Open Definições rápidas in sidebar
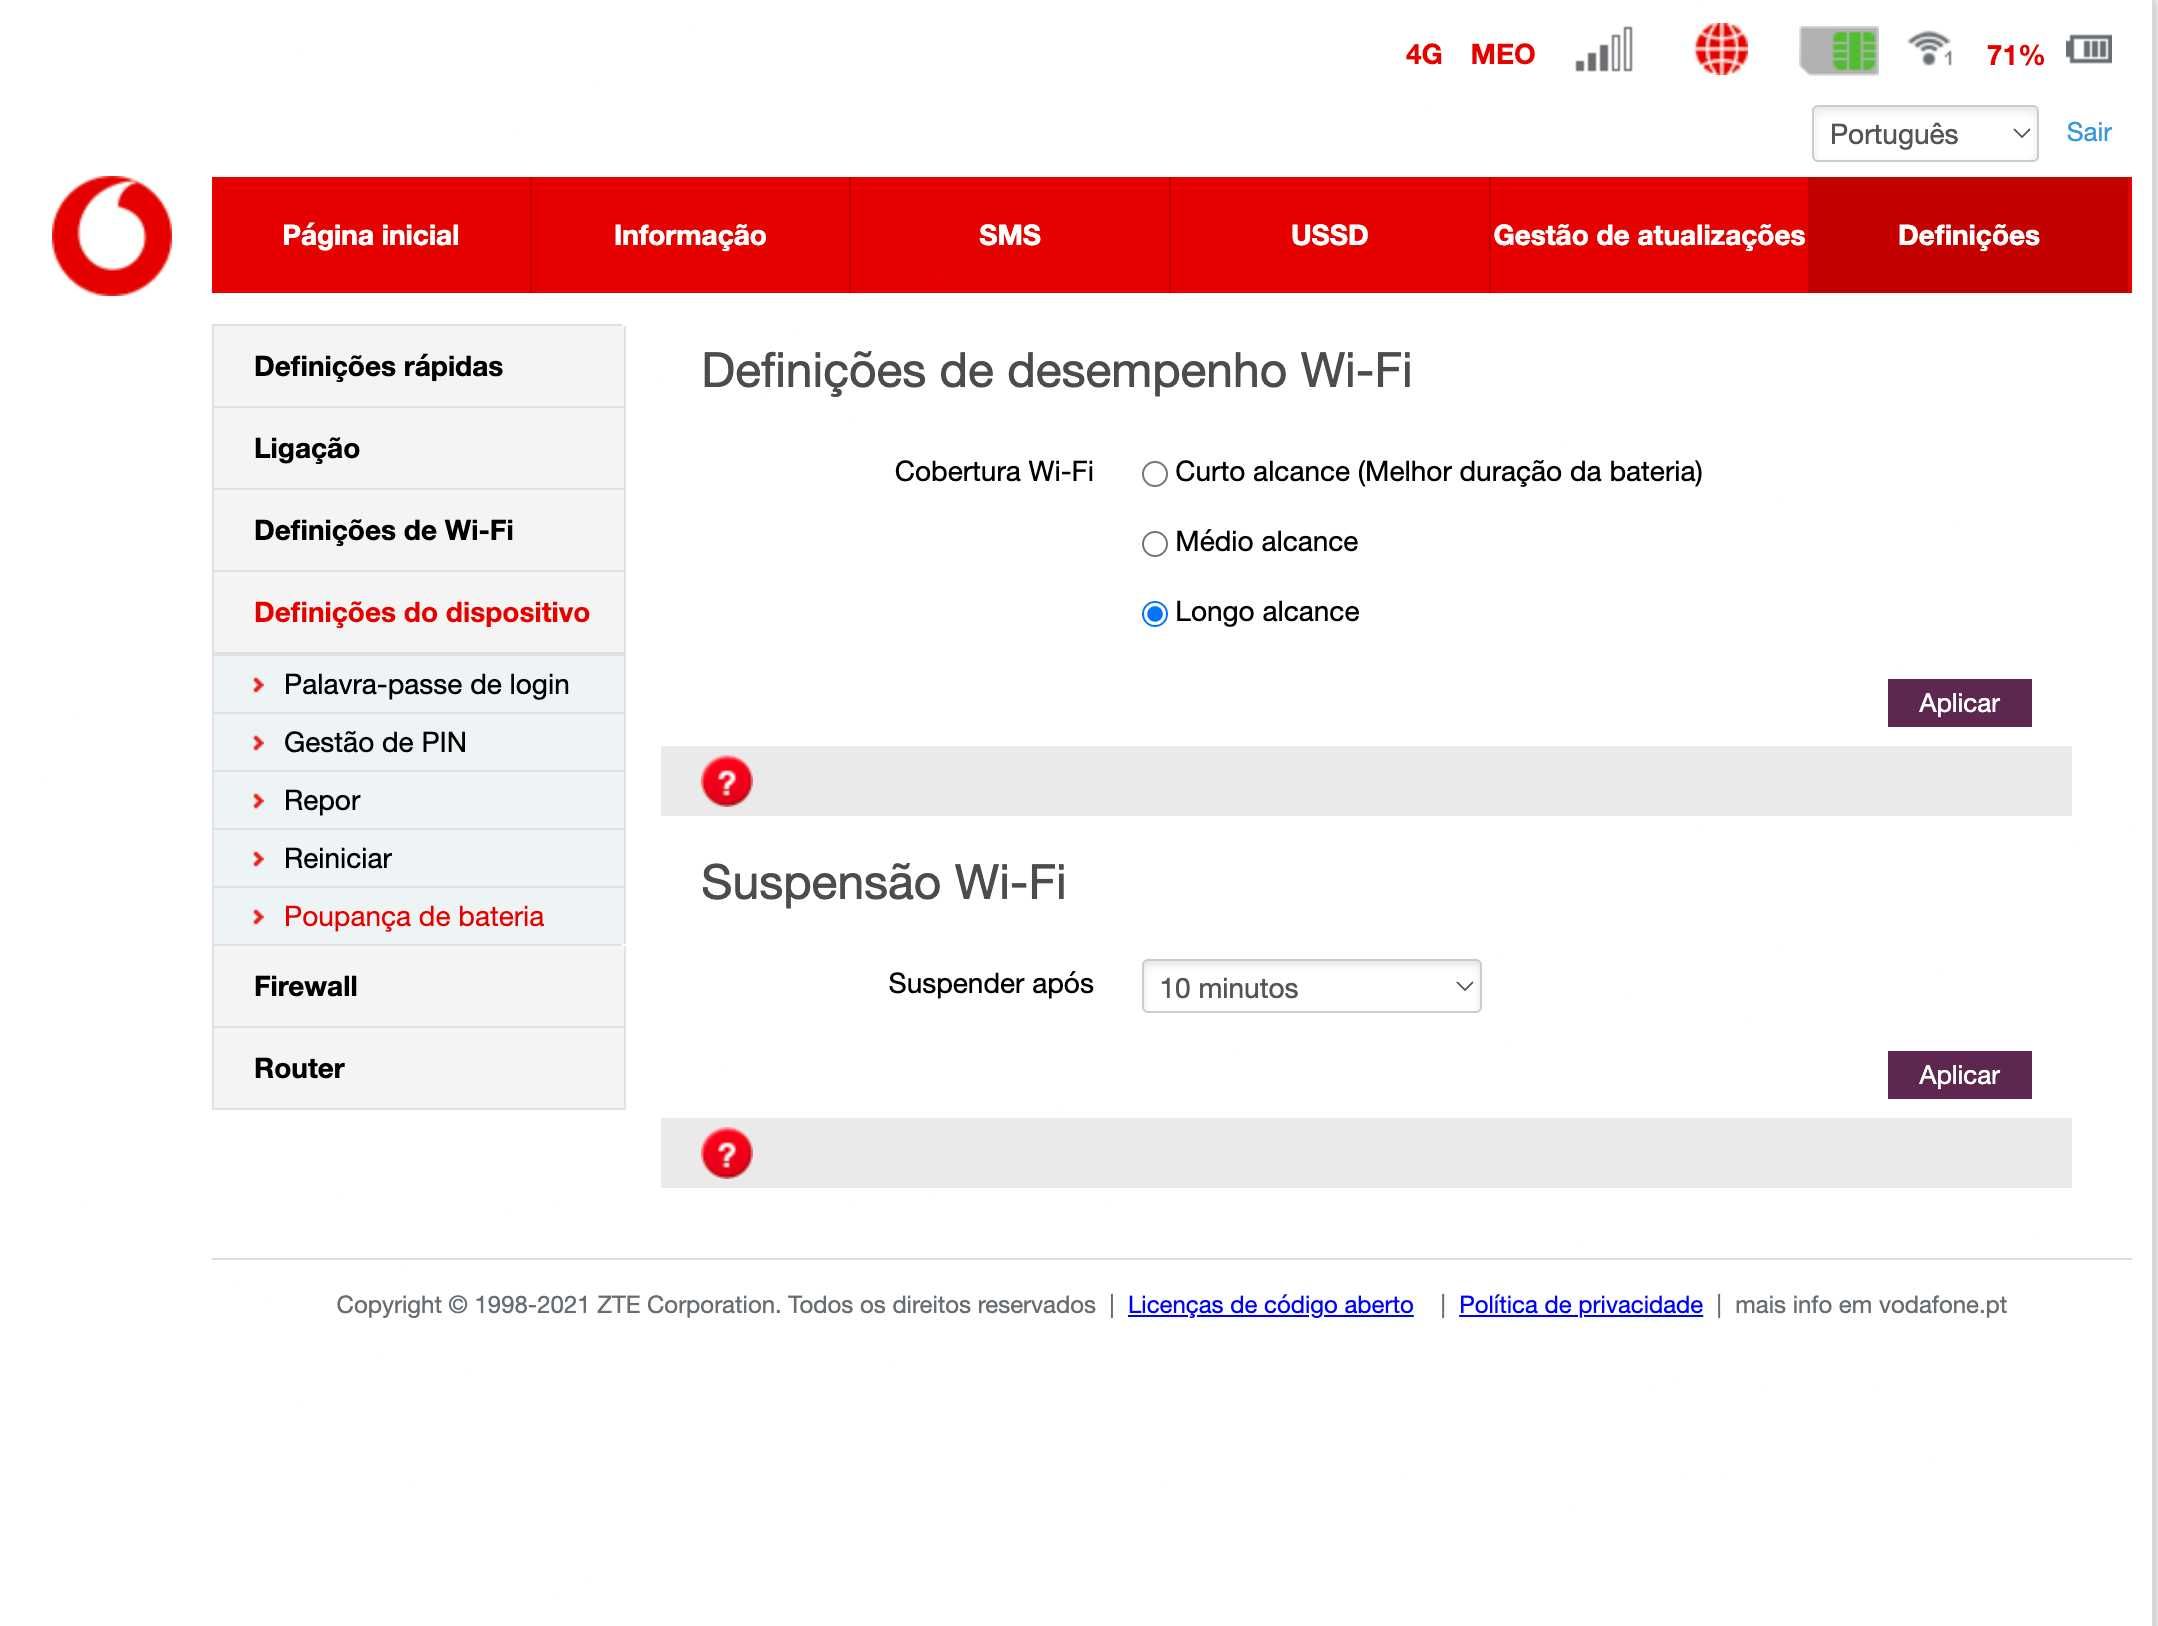 pyautogui.click(x=419, y=366)
